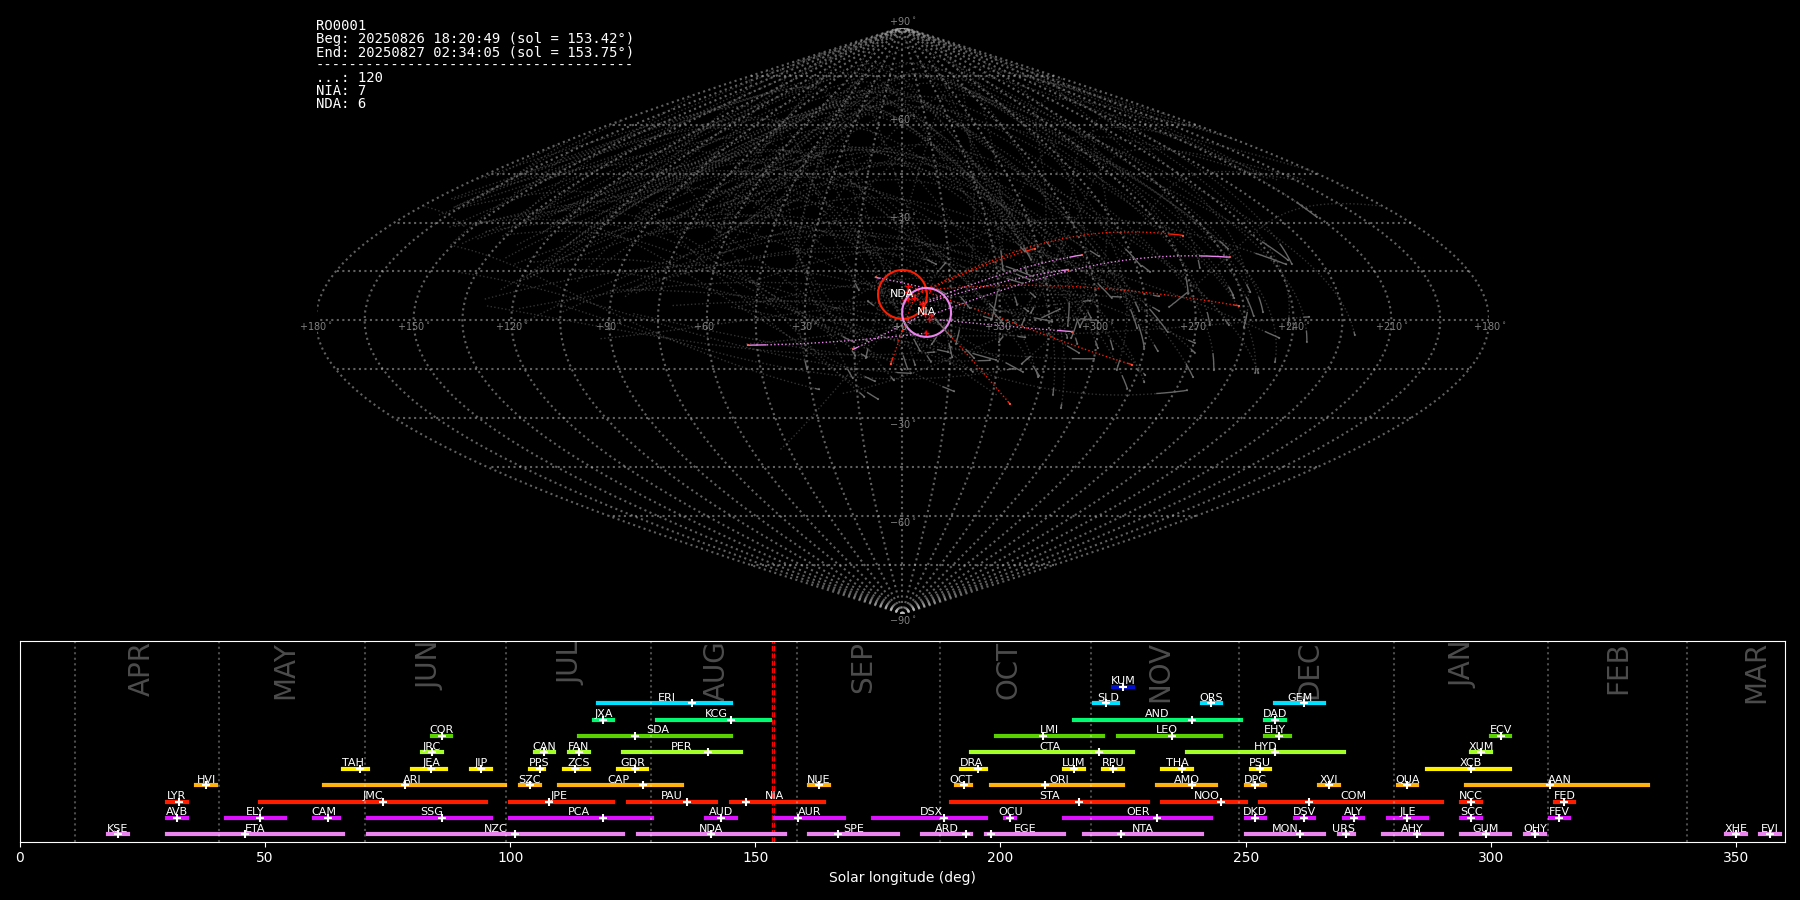Select the PAU shower label
Viewport: 1800px width, 900px height.
pos(671,796)
